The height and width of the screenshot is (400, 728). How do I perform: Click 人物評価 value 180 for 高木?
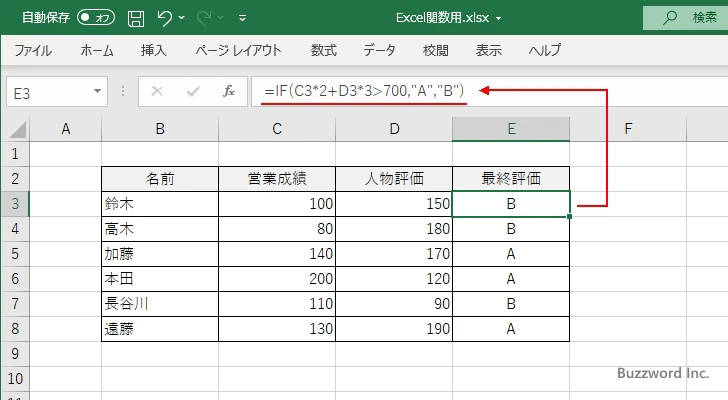394,229
